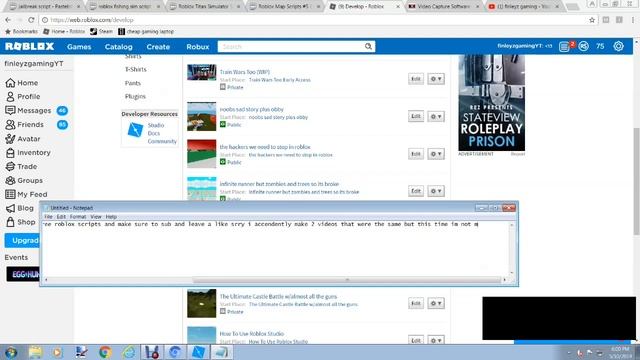
Task: Open Notepad View menu
Action: click(x=96, y=217)
